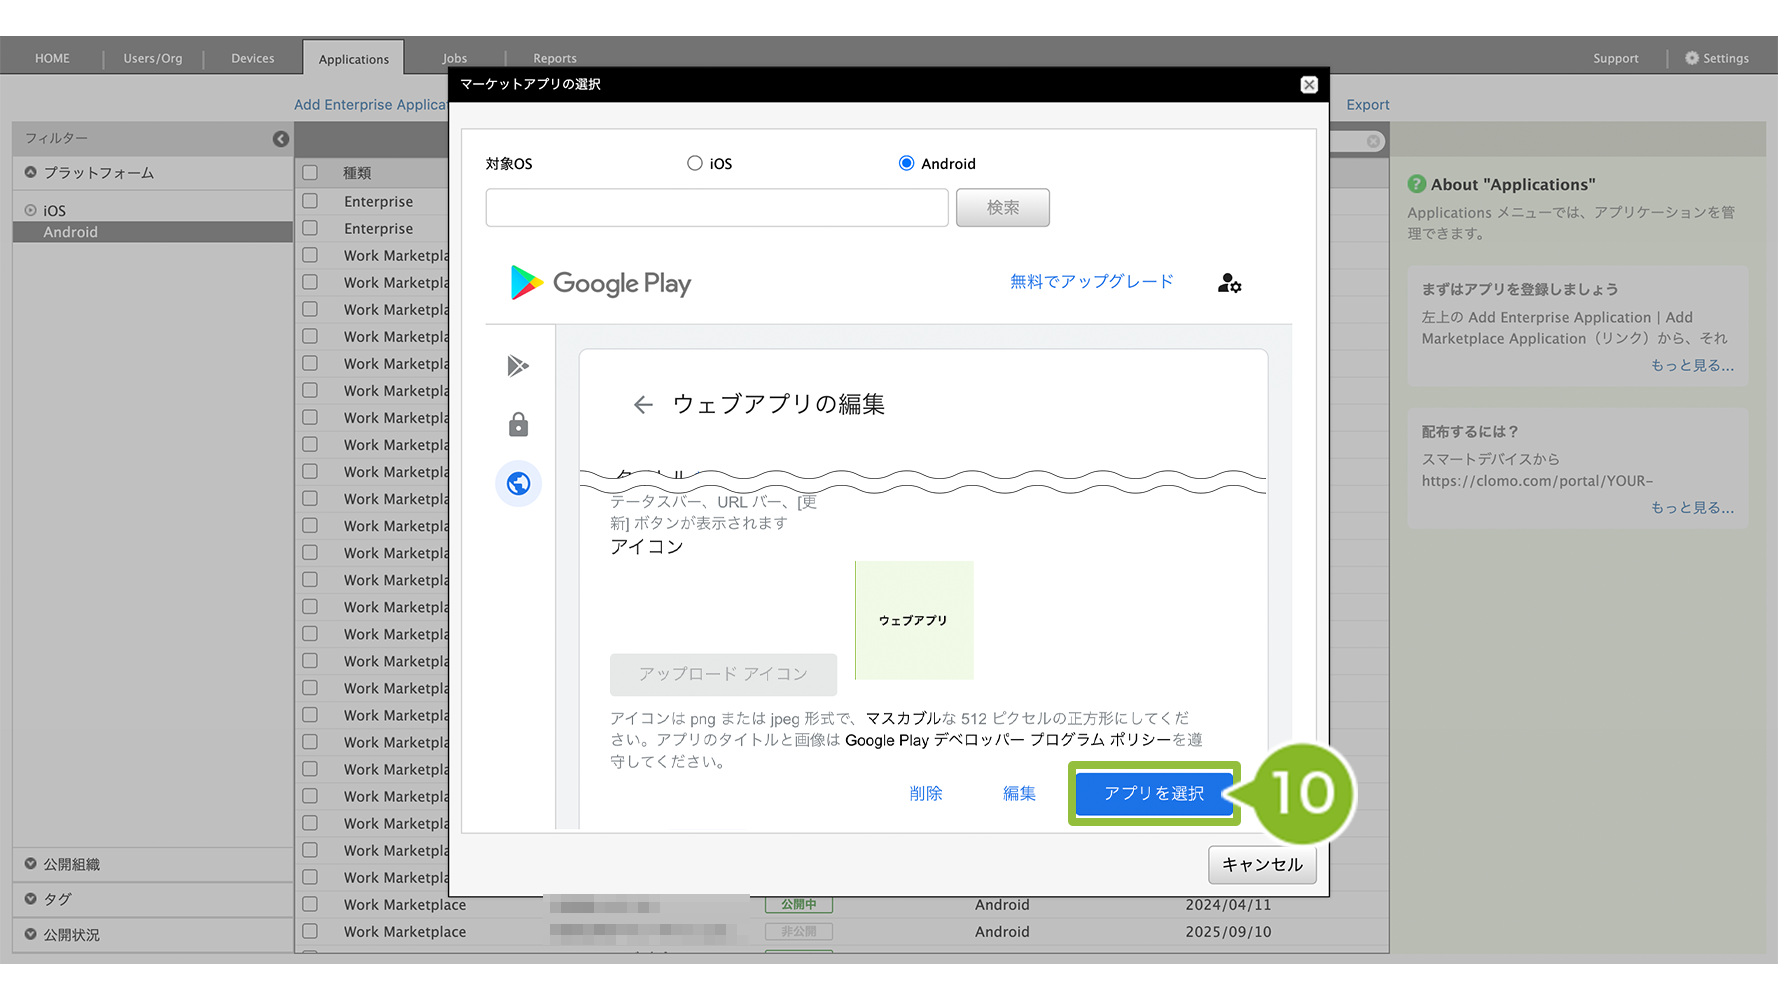Click the Google Play logo
Screen dimensions: 1778x1000
click(x=601, y=283)
